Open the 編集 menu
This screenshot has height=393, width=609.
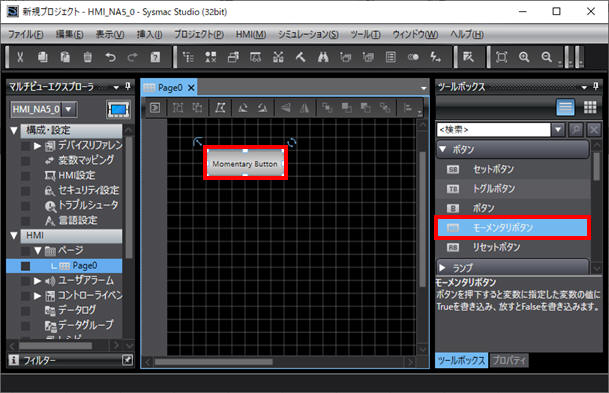point(70,35)
